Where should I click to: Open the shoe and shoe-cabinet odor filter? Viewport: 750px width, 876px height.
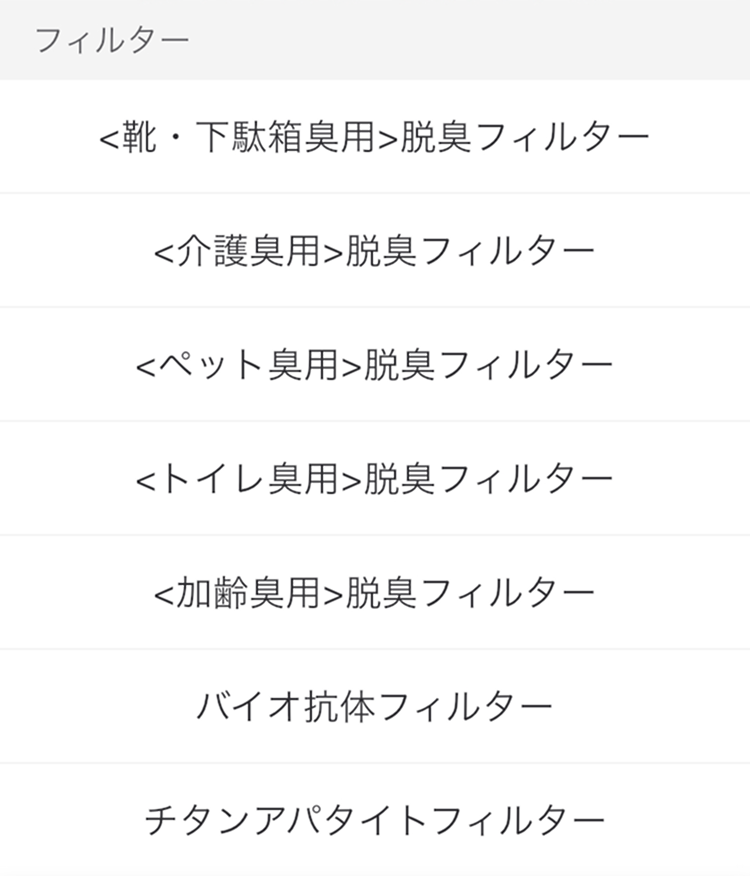[375, 137]
